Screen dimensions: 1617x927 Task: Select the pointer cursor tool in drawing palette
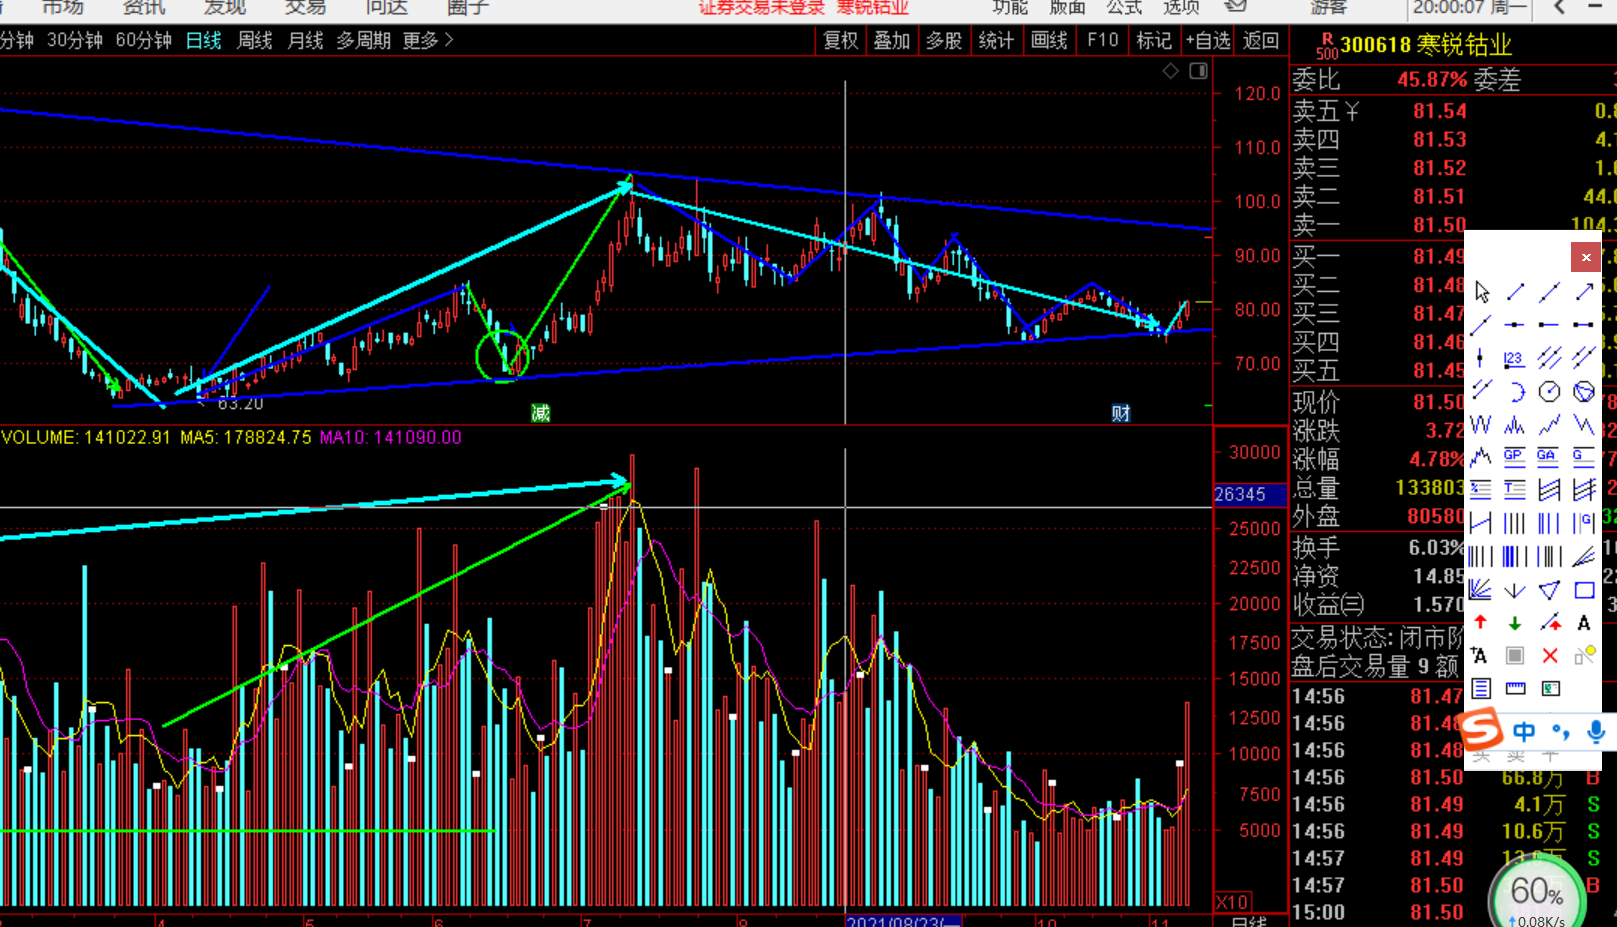coord(1482,292)
